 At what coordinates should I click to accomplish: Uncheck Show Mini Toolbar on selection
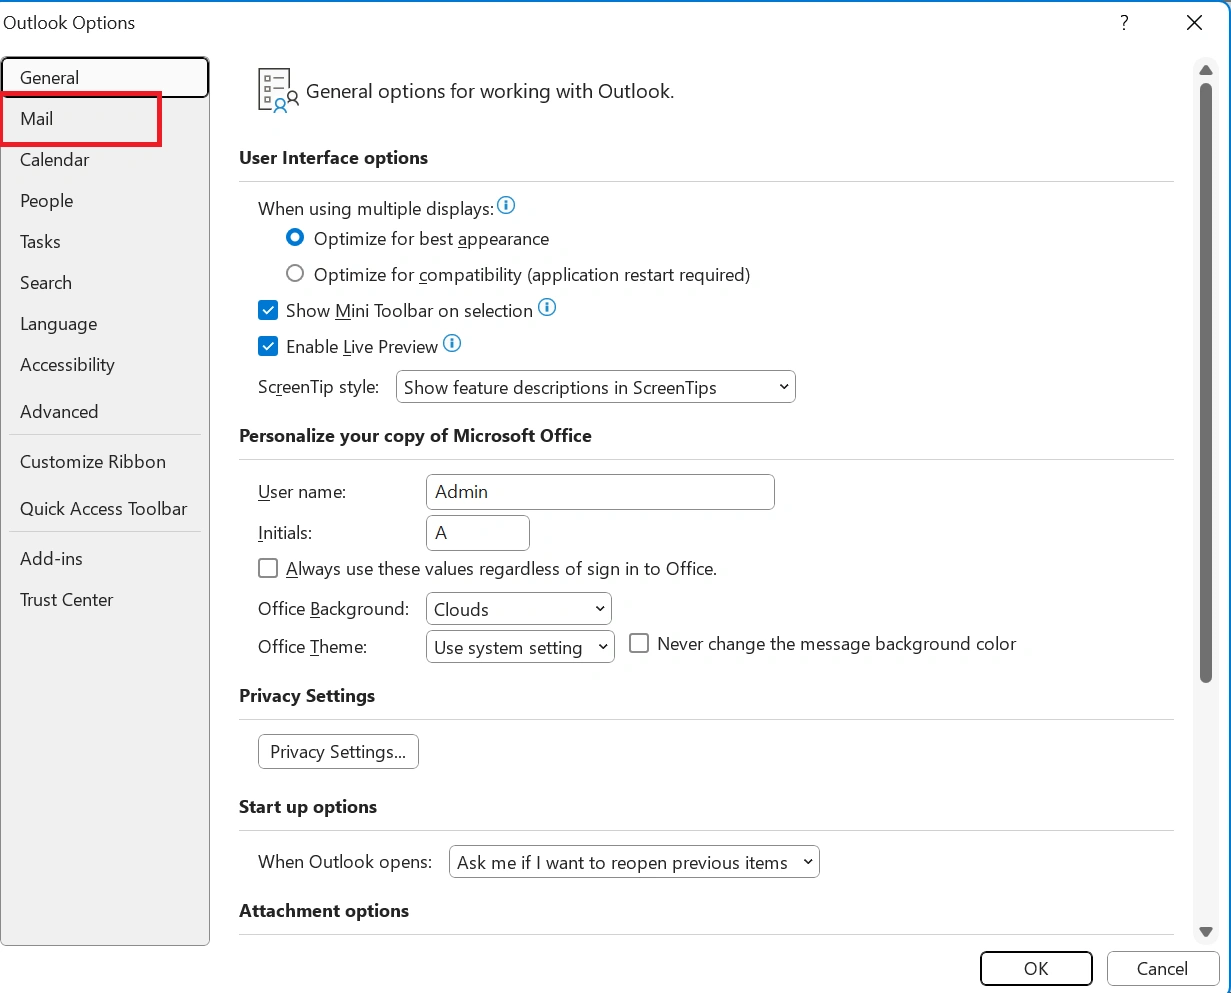(268, 311)
